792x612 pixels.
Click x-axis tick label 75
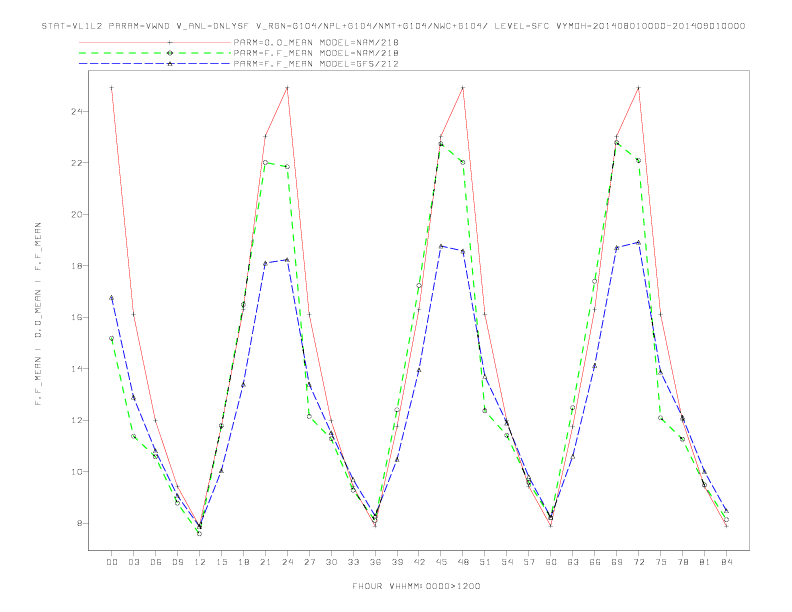[661, 562]
